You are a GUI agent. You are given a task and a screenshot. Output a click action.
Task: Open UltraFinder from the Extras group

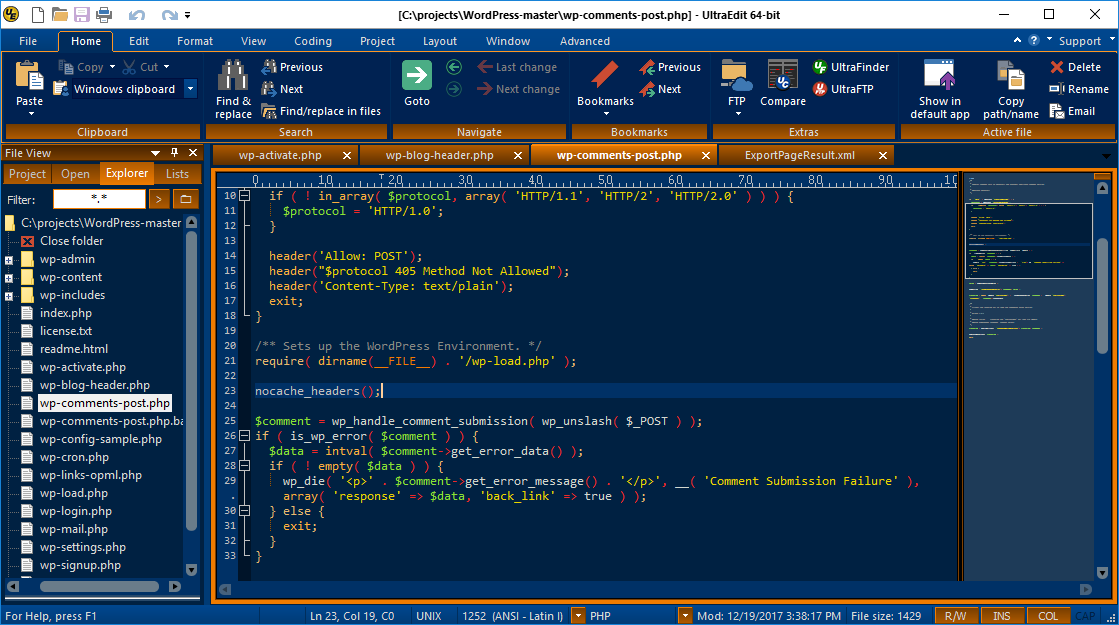(850, 67)
